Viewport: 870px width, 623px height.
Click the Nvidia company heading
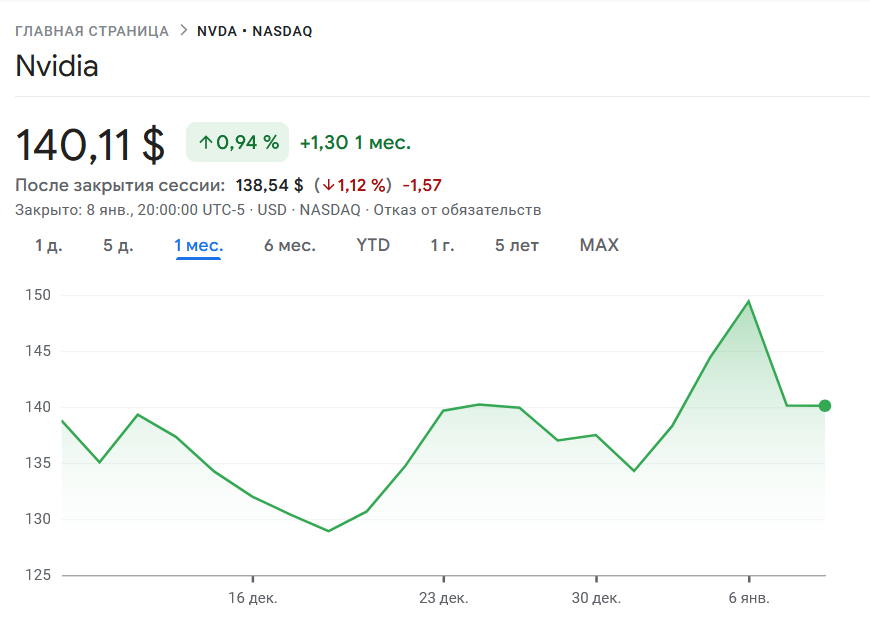[x=57, y=66]
